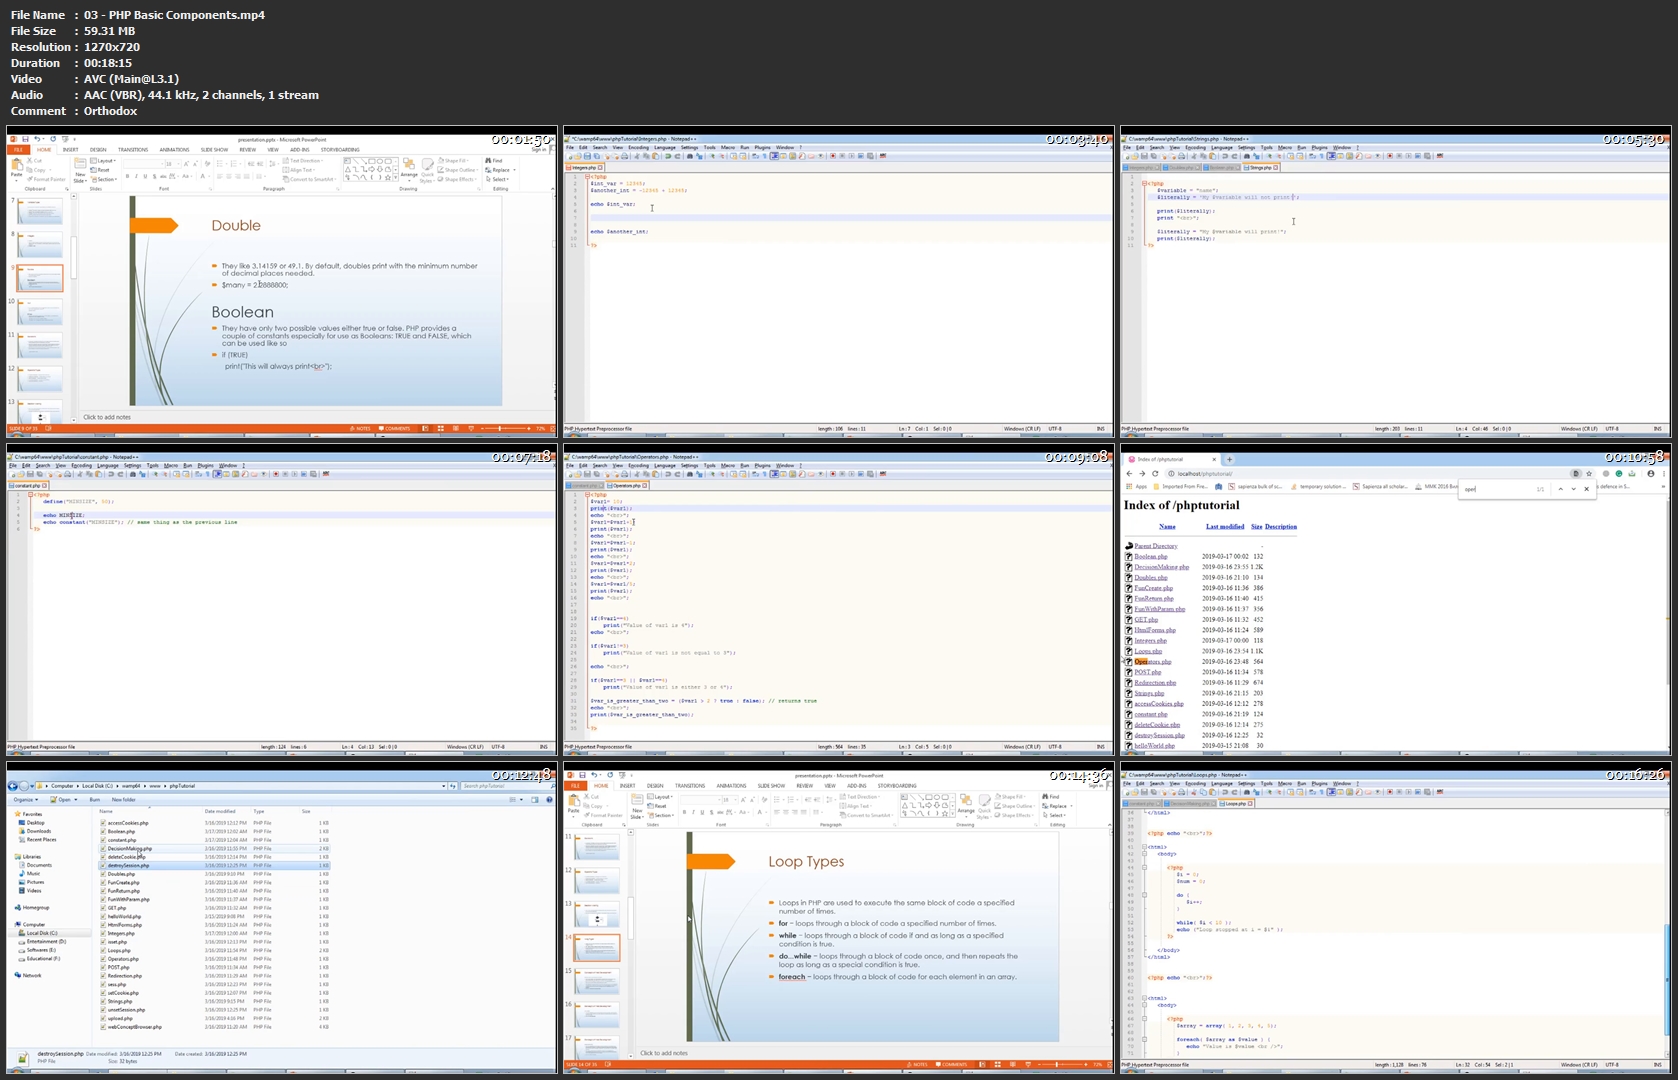Bookmark the page with Chrome's star icon
This screenshot has width=1678, height=1080.
pos(1589,474)
